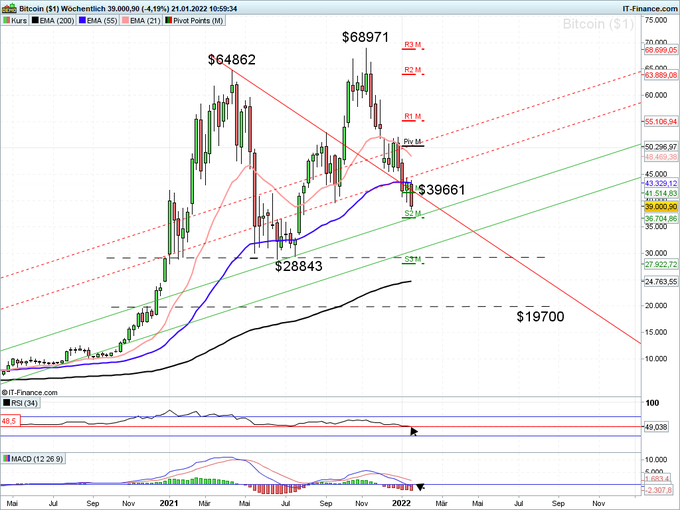Click the 68.699,05 price axis tag
Screen dimensions: 680x510
[661, 50]
